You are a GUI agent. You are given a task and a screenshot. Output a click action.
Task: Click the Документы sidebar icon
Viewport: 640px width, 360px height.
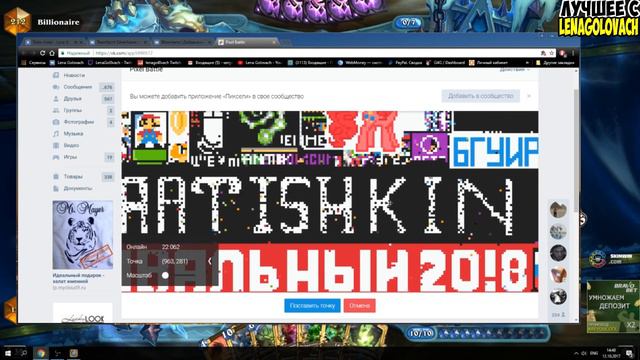[56, 189]
